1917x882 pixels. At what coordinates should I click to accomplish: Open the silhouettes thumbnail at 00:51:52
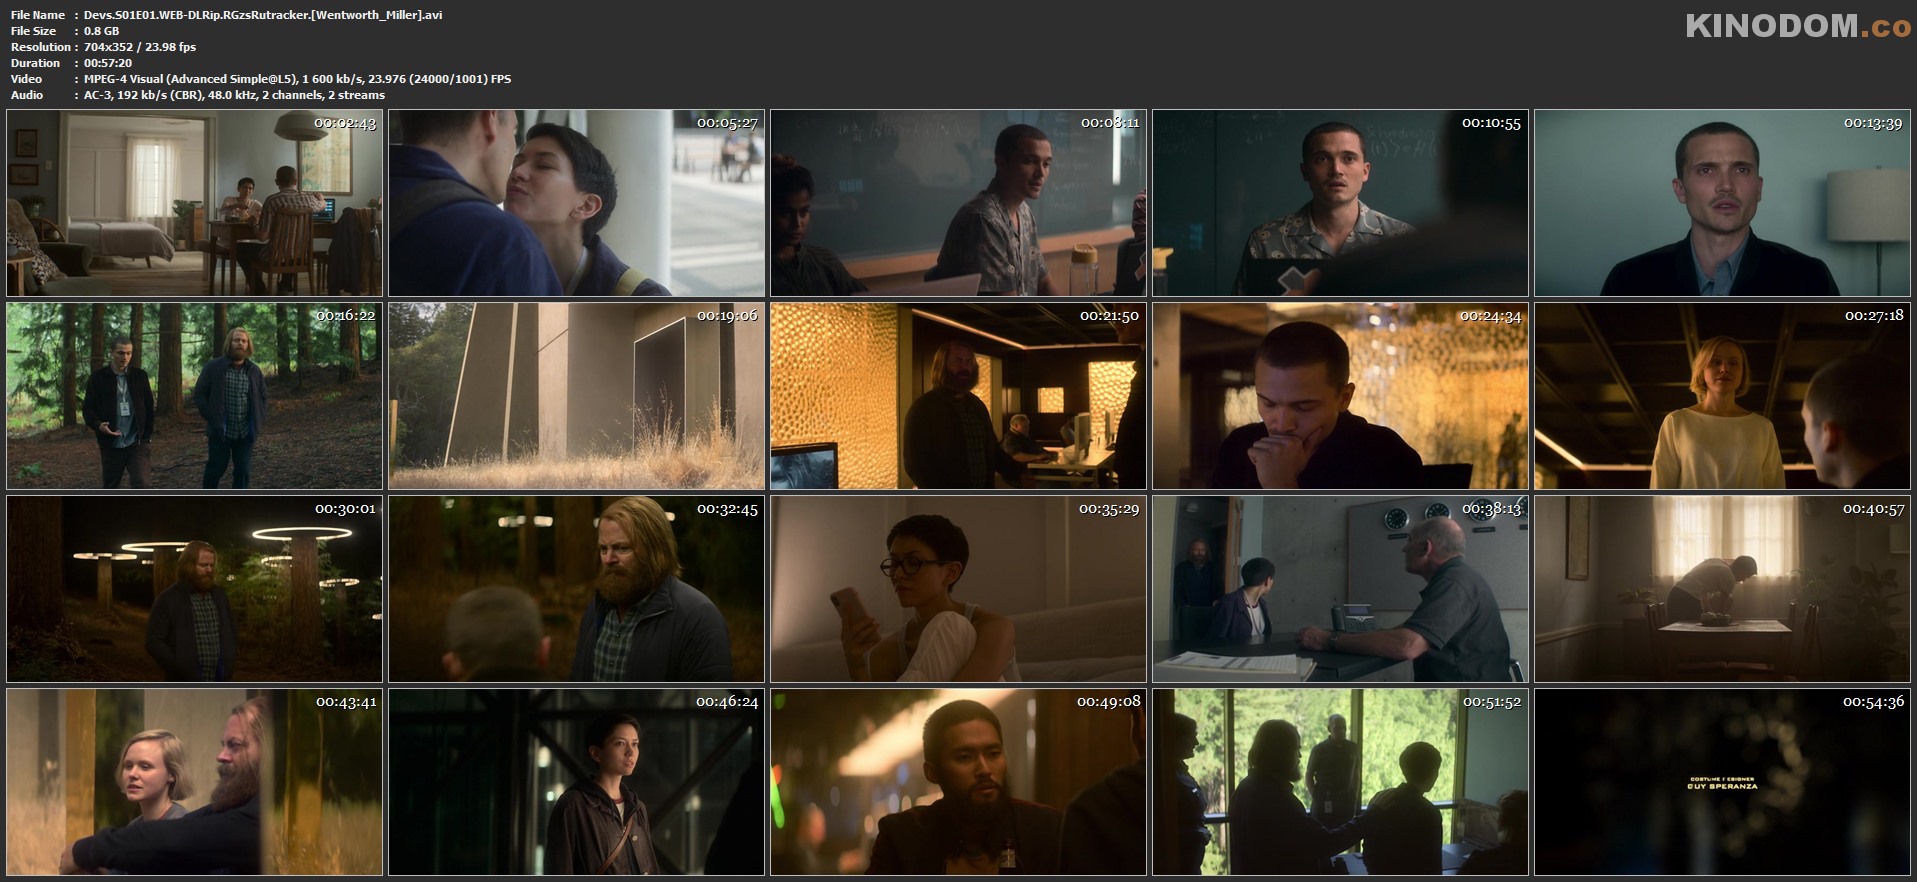coord(1341,782)
